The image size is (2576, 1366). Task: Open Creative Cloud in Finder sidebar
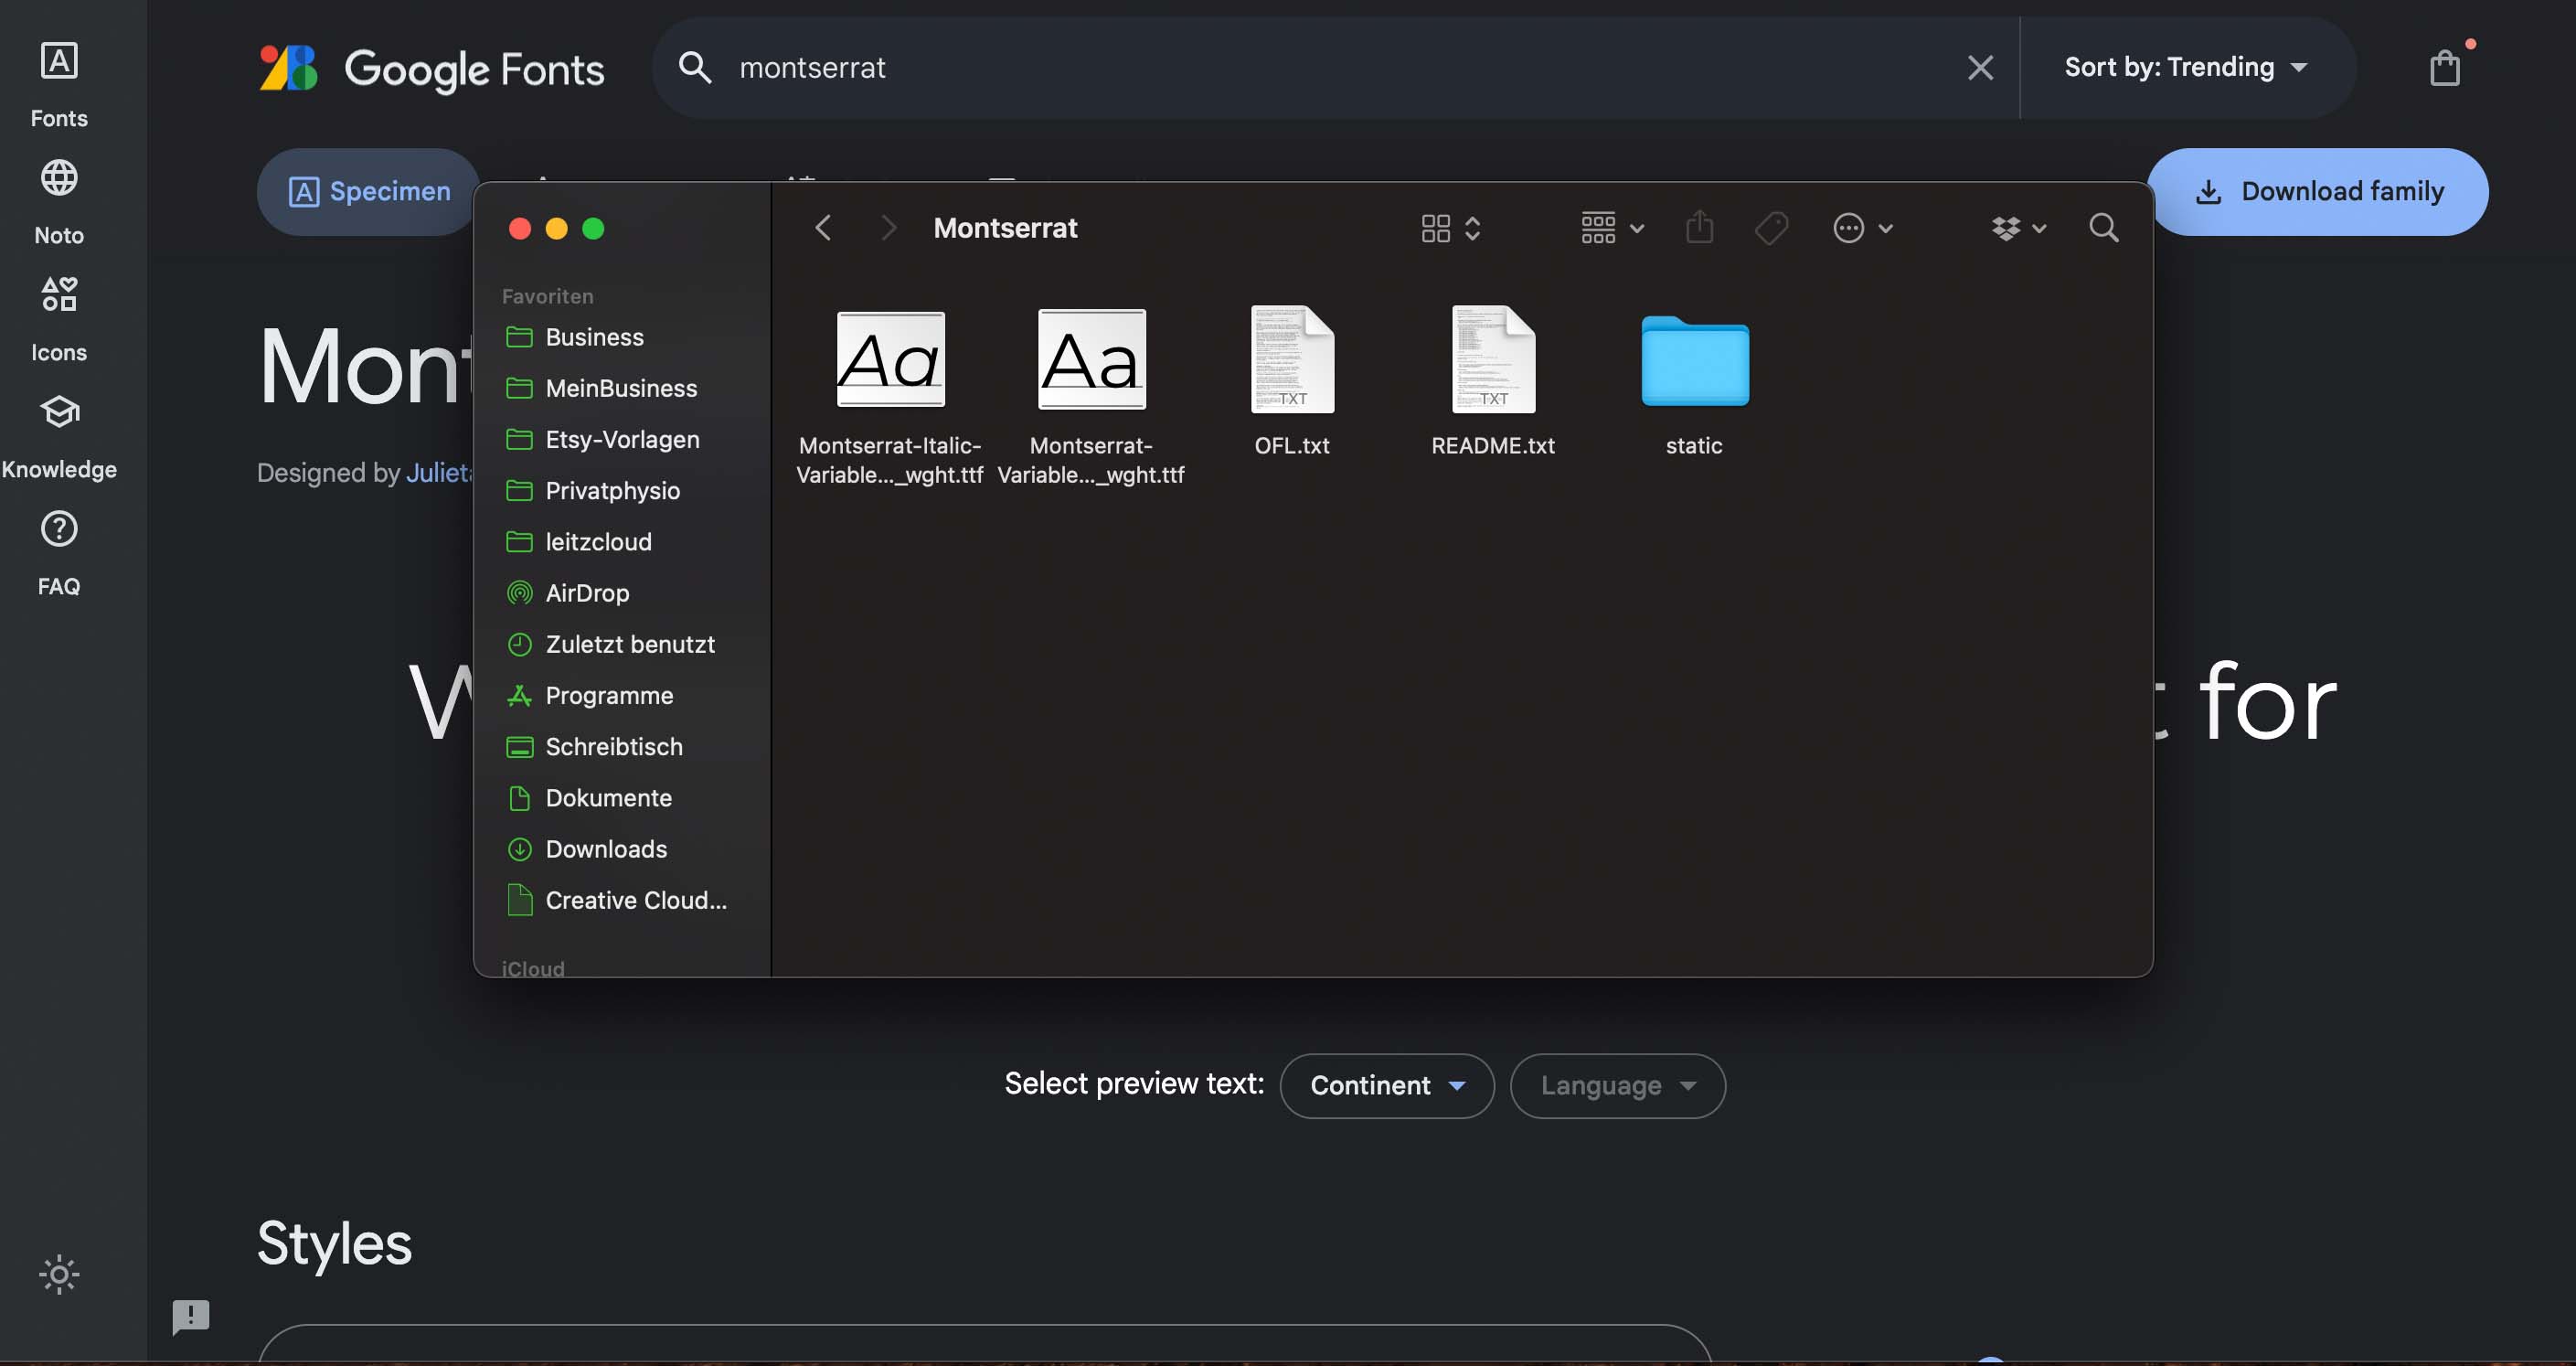621,900
